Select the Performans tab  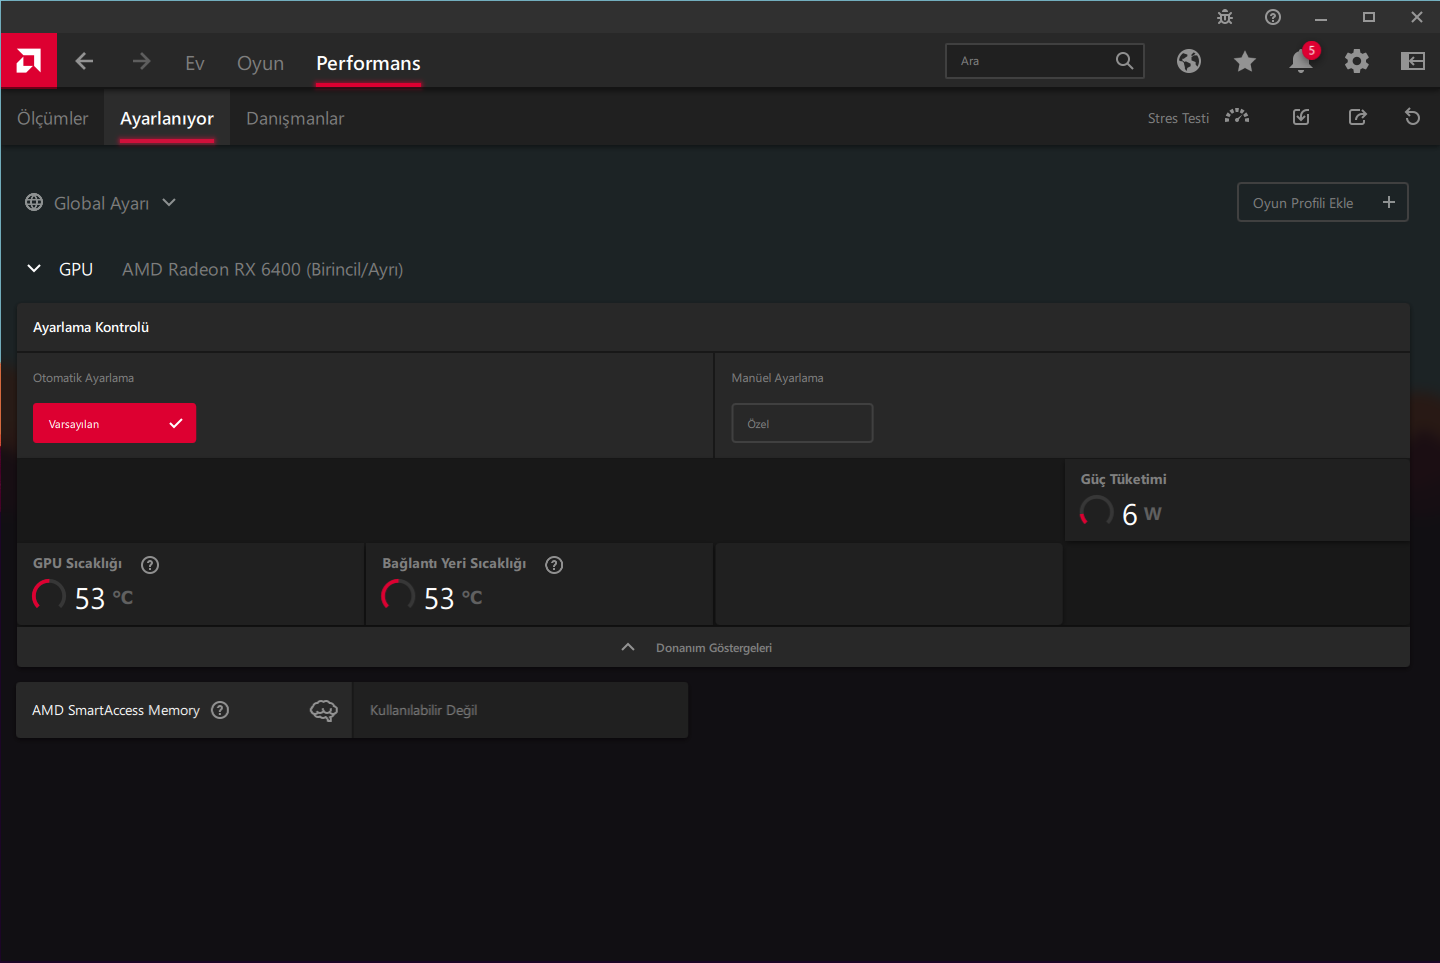(368, 63)
